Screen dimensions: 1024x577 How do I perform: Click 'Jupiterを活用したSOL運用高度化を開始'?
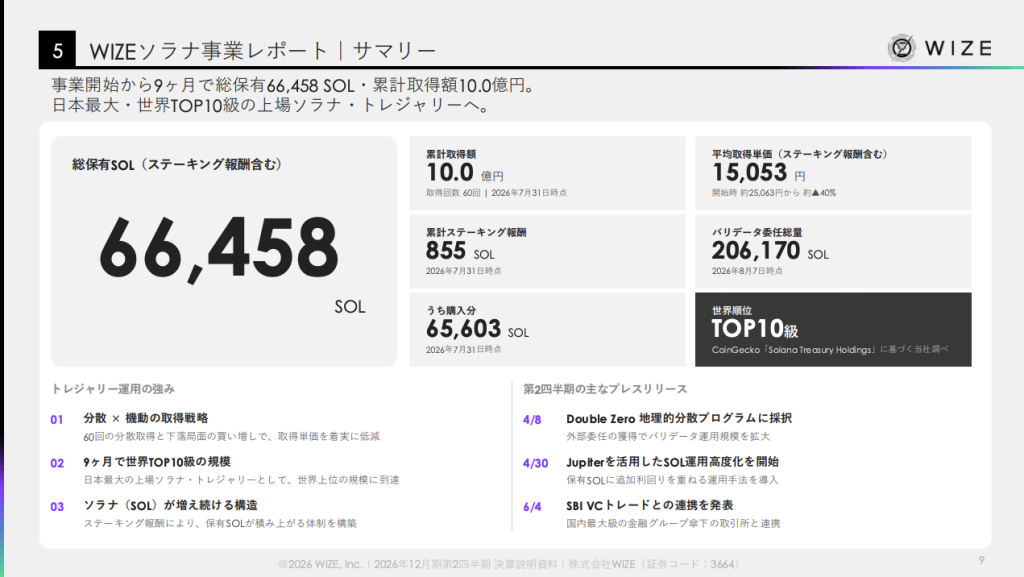tap(673, 462)
